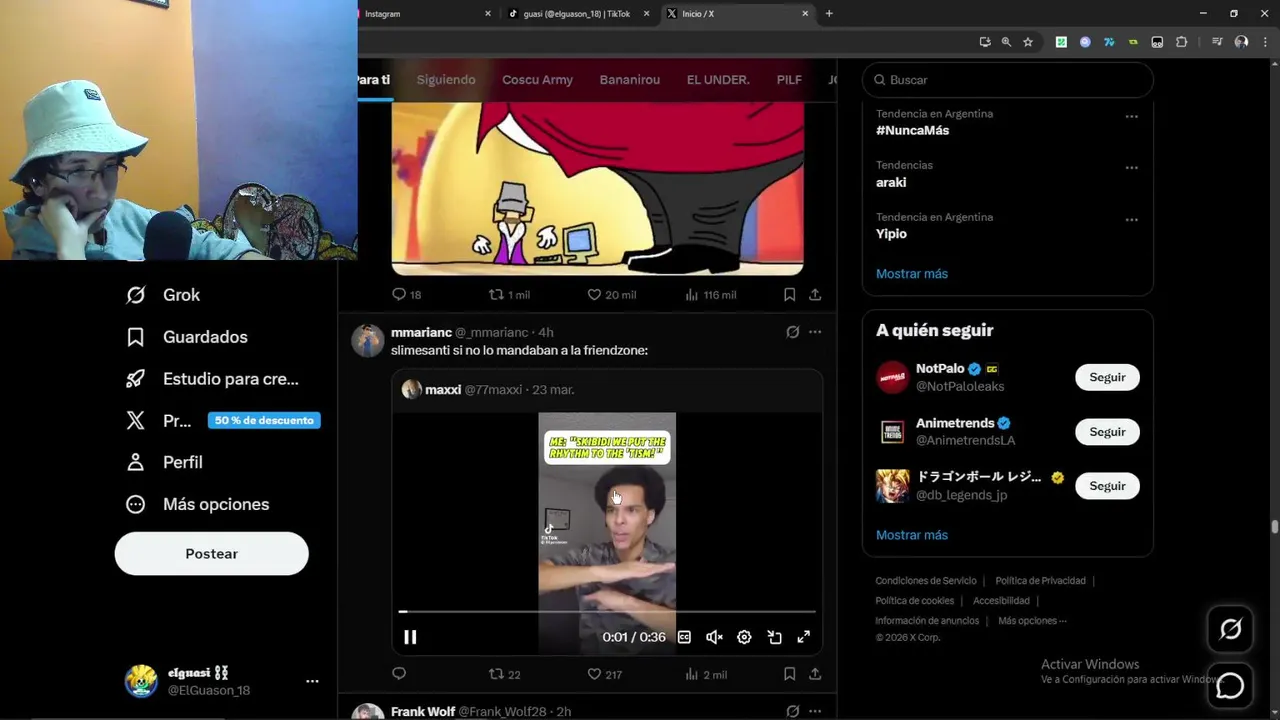The width and height of the screenshot is (1280, 720).
Task: Follow Animetrends account
Action: (x=1107, y=432)
